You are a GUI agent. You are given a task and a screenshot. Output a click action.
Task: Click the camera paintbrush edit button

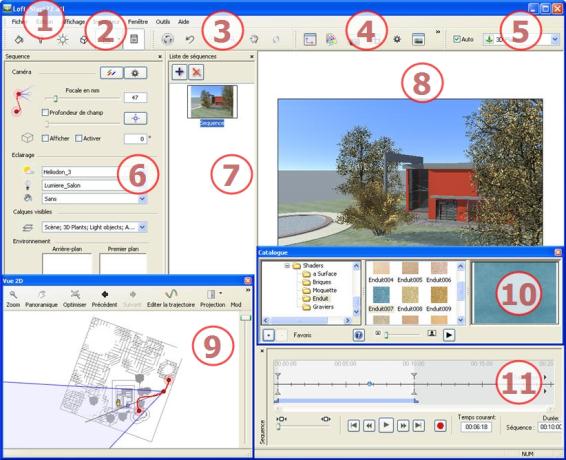(111, 73)
